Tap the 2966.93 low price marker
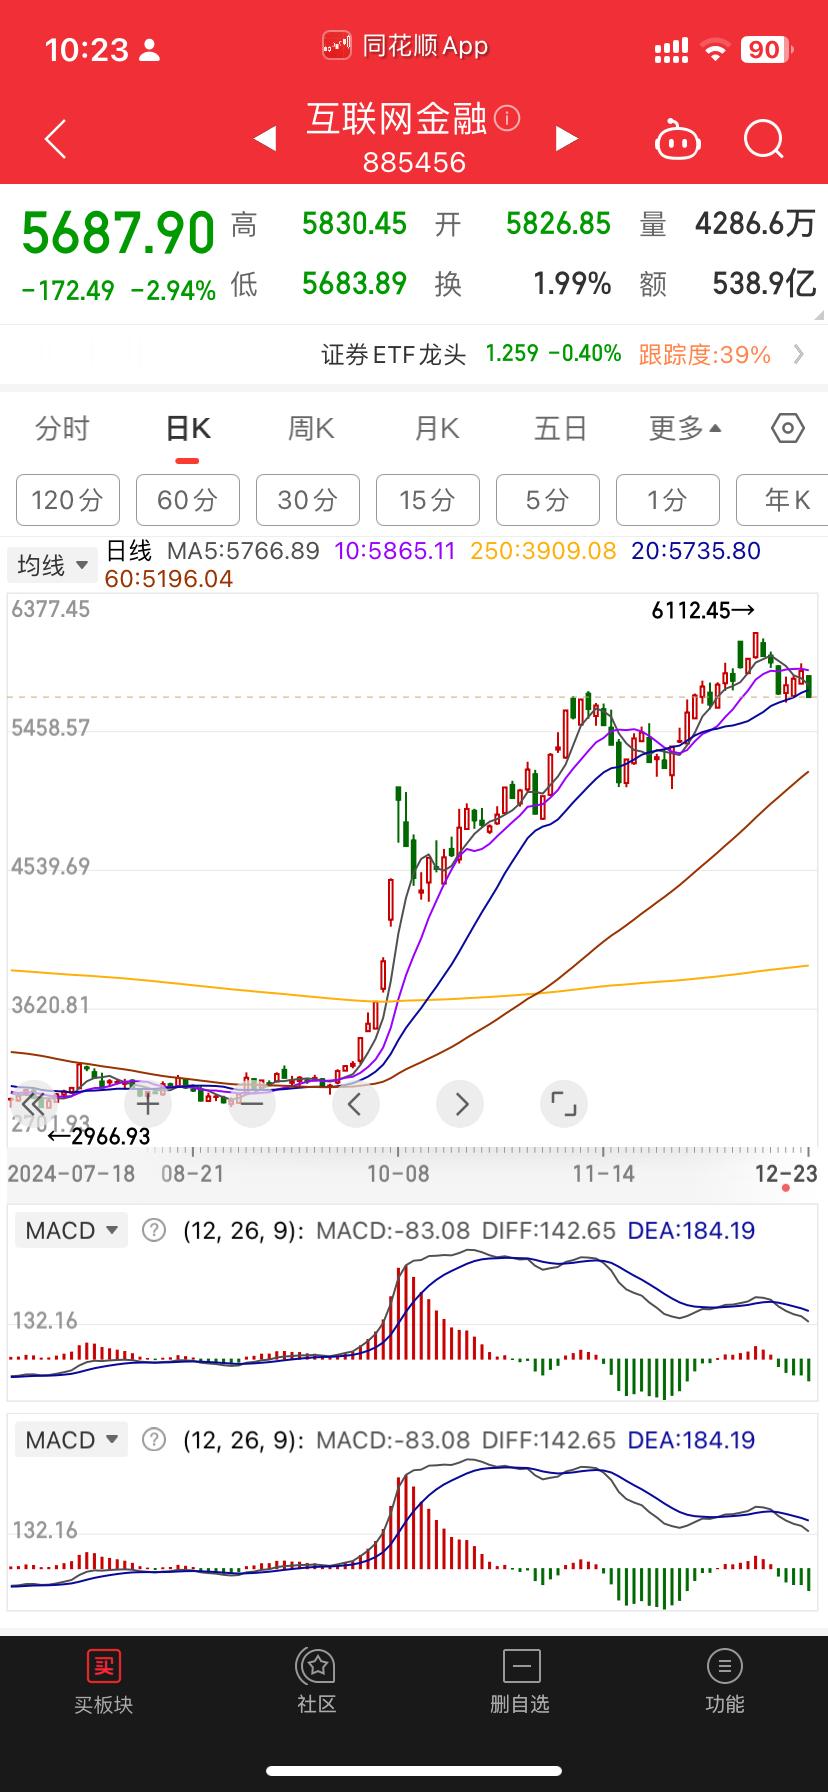 click(99, 1136)
